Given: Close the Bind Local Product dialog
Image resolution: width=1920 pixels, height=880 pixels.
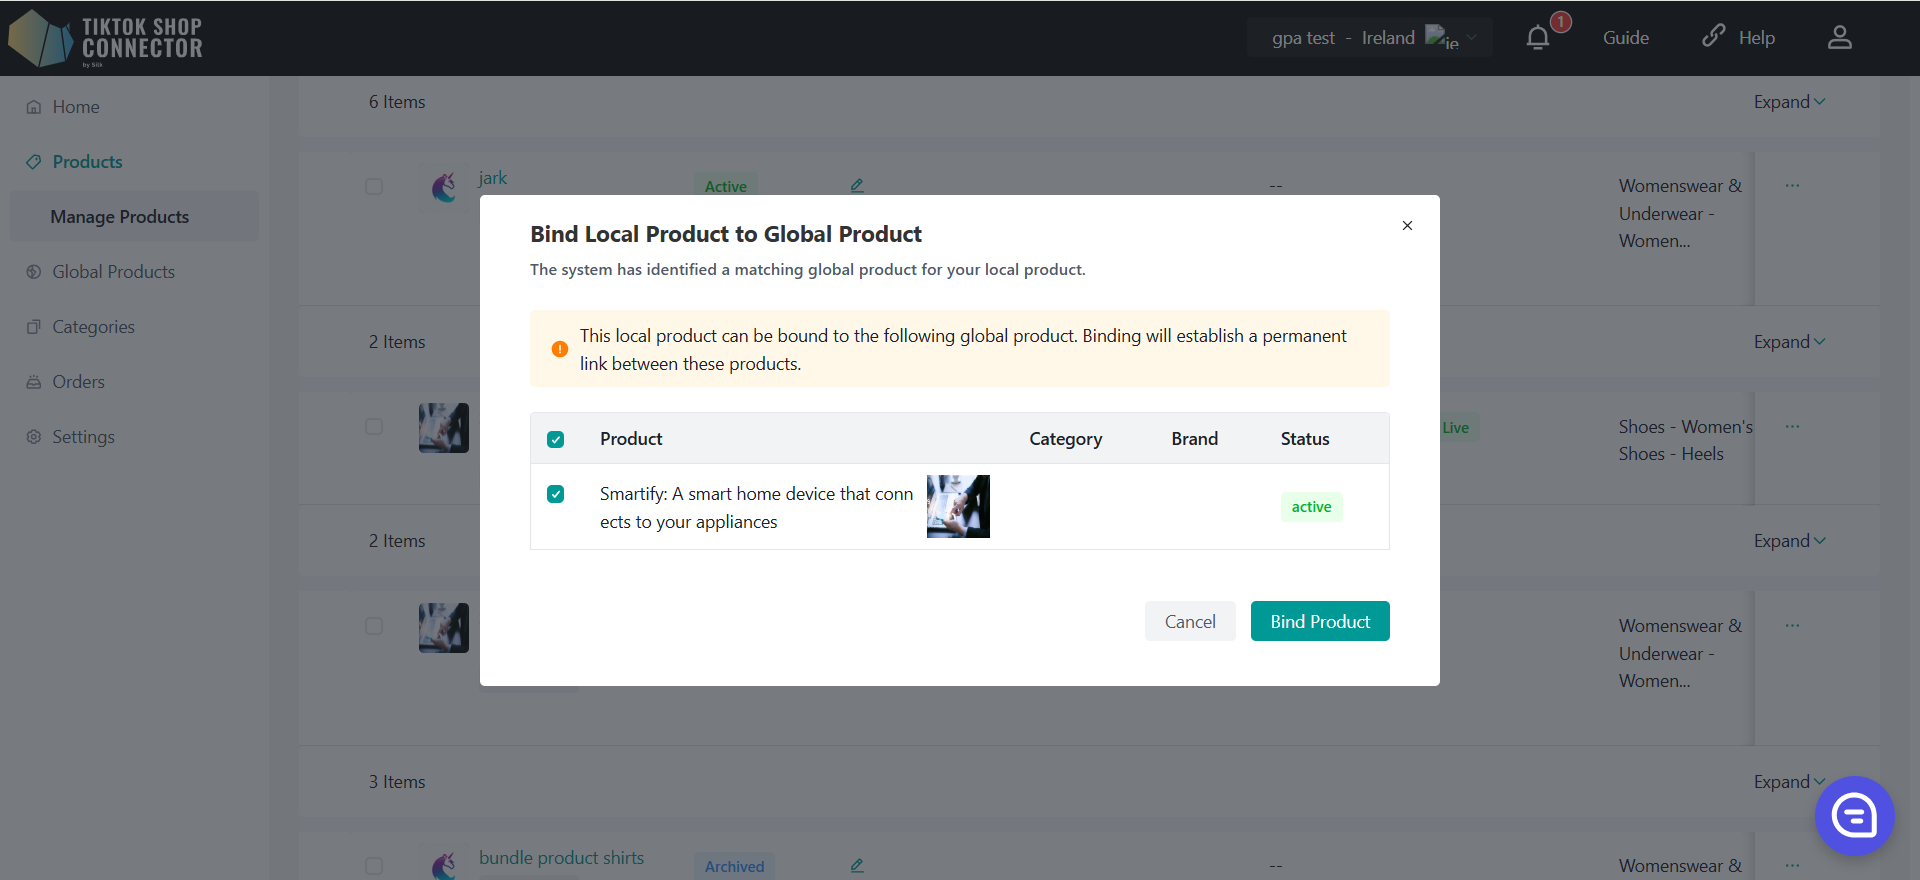Looking at the screenshot, I should point(1407,226).
